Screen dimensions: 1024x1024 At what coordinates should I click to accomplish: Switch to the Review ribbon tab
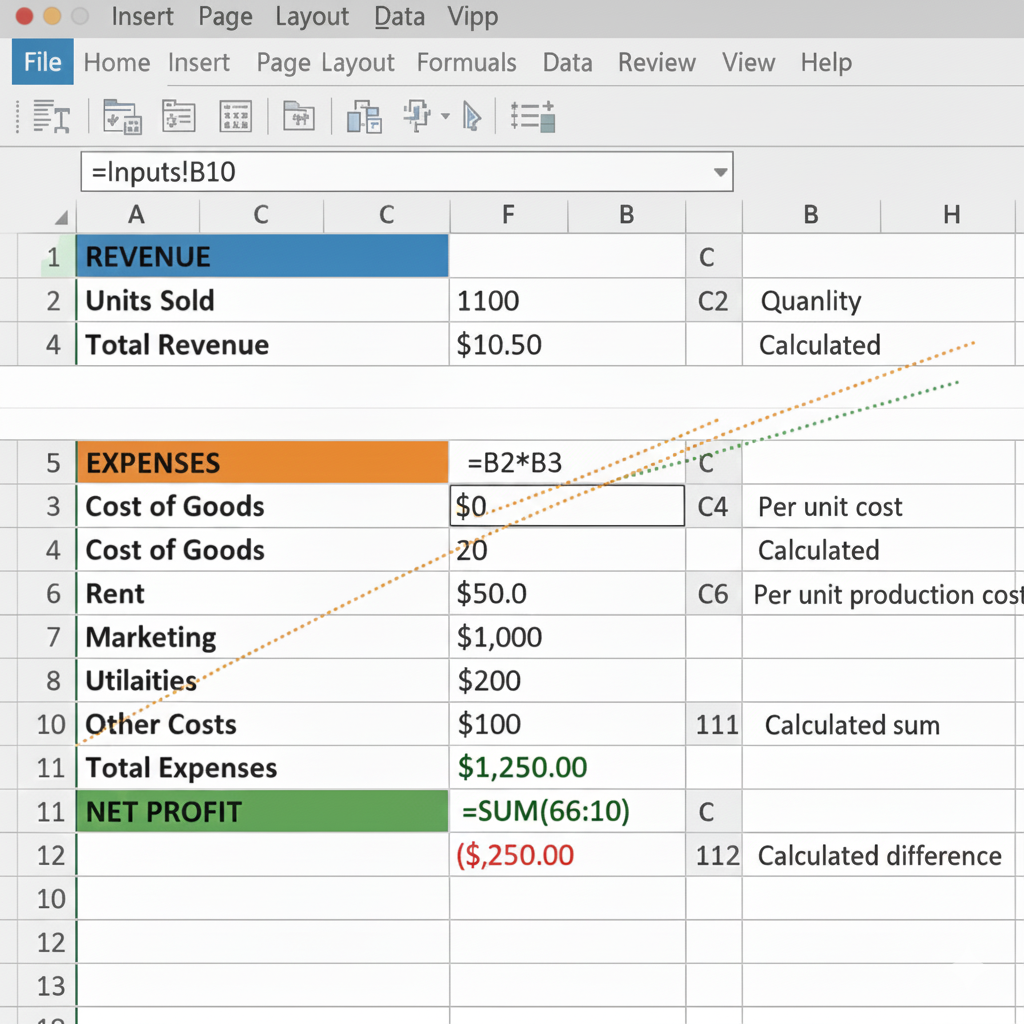pyautogui.click(x=656, y=62)
